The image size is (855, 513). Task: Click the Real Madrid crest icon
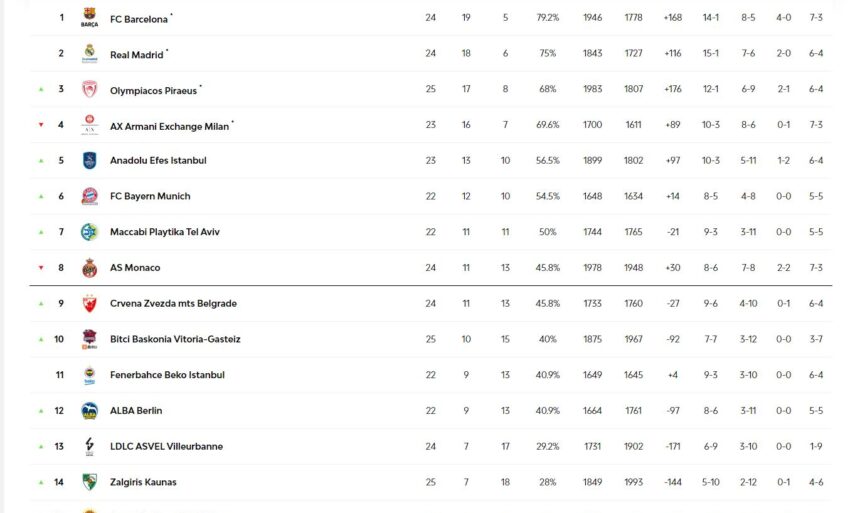coord(90,53)
